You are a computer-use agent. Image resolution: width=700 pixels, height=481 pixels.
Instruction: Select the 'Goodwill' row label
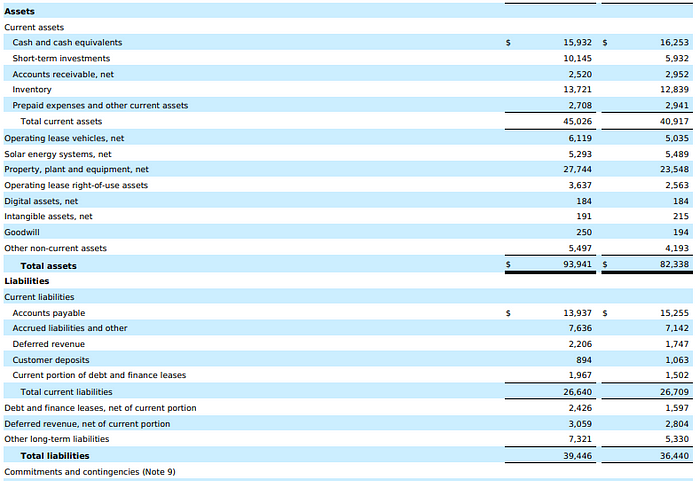coord(22,233)
